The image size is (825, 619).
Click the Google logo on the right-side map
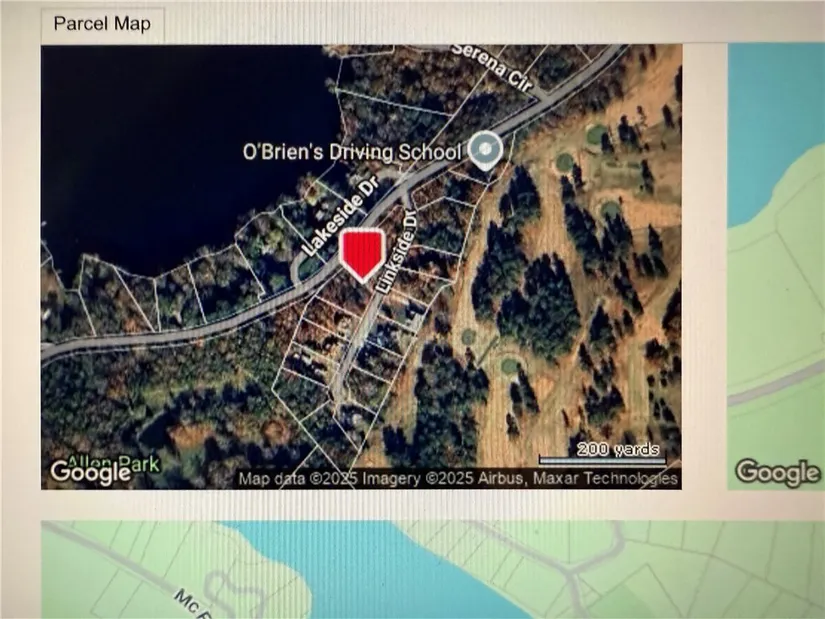pyautogui.click(x=778, y=472)
